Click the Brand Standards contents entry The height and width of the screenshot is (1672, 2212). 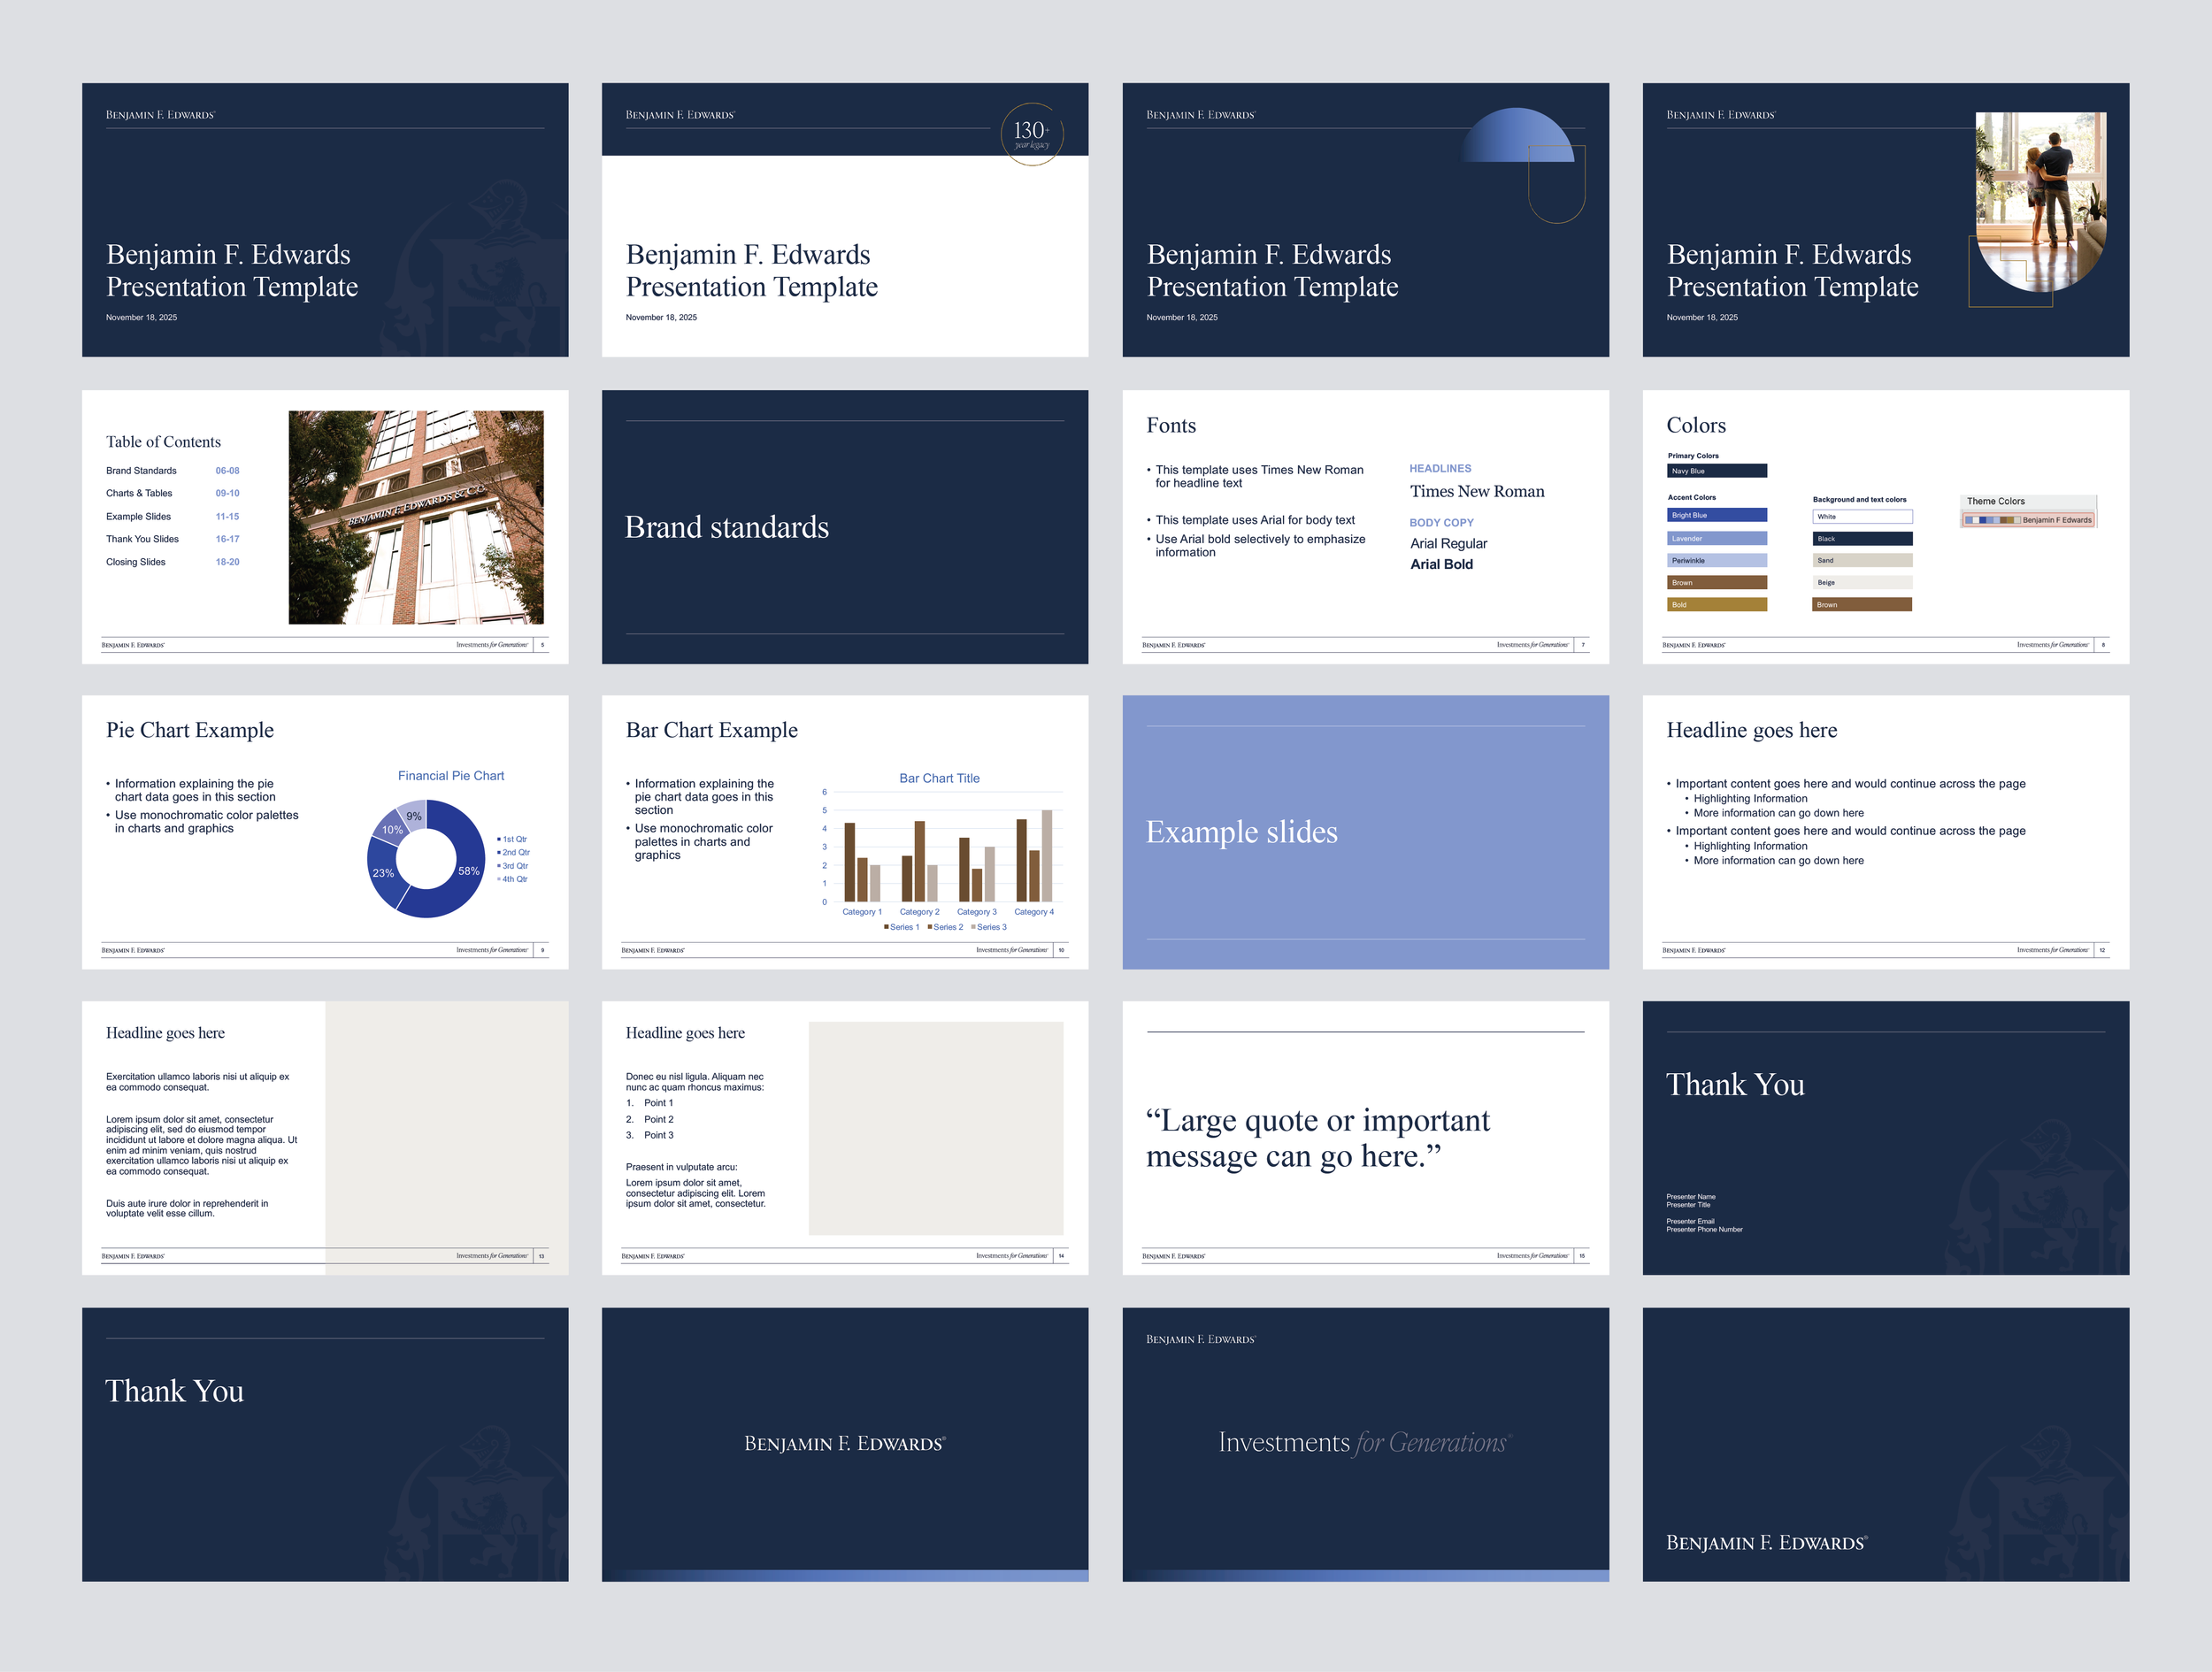pyautogui.click(x=141, y=471)
